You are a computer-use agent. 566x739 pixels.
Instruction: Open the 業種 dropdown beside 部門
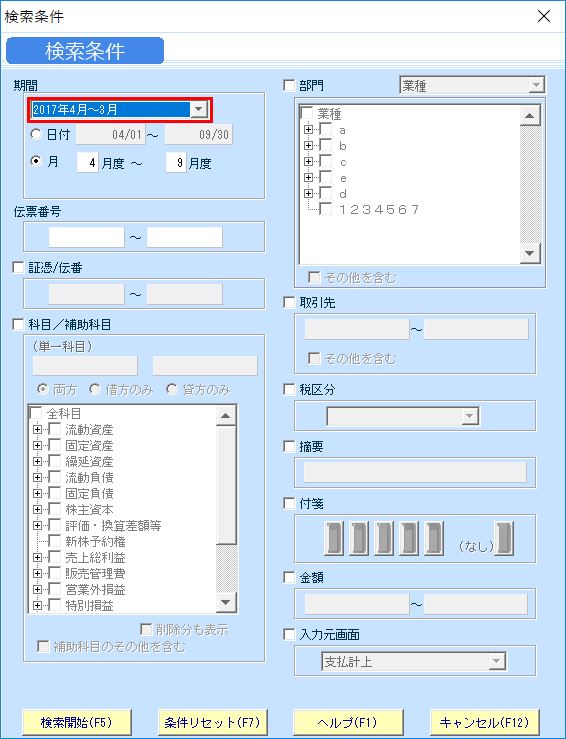click(x=536, y=85)
